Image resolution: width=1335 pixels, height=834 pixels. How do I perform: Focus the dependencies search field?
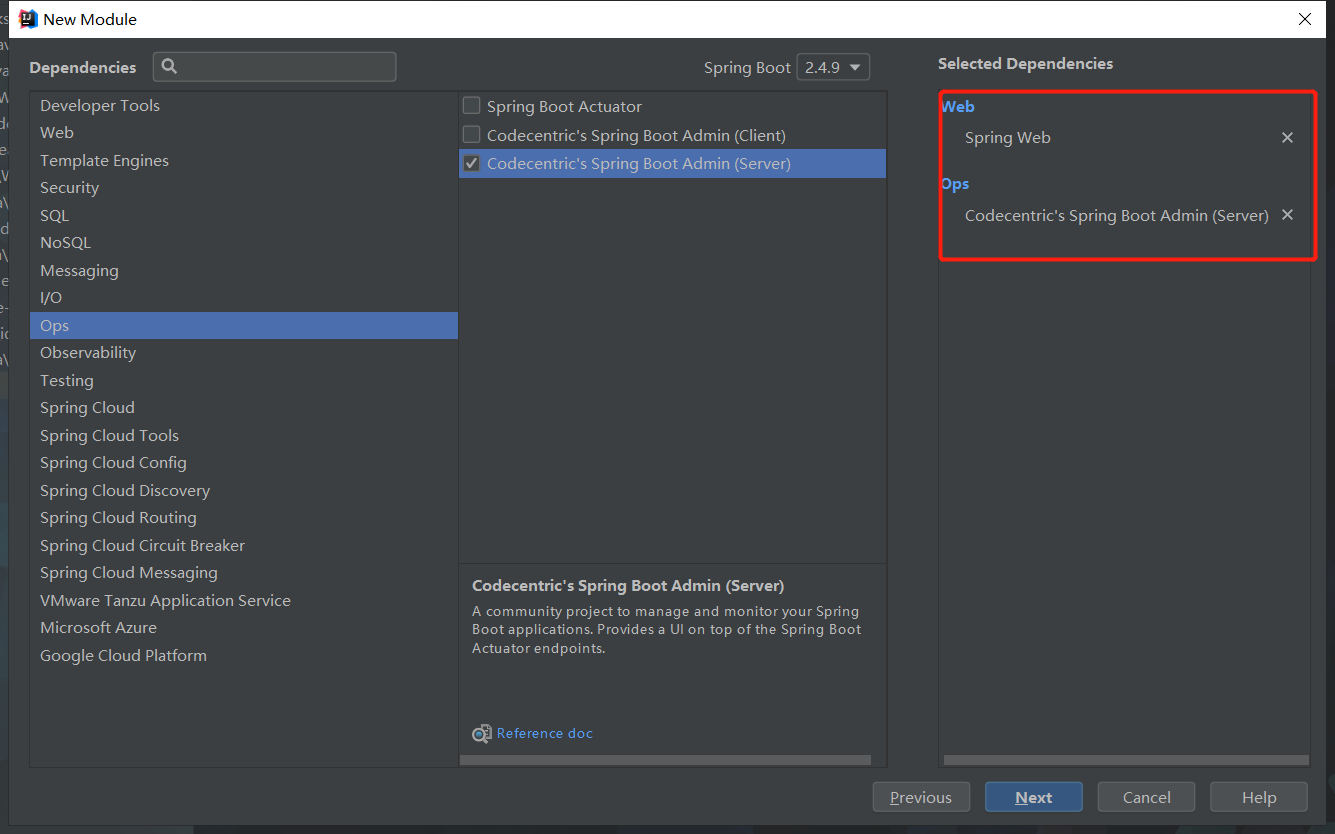click(275, 67)
